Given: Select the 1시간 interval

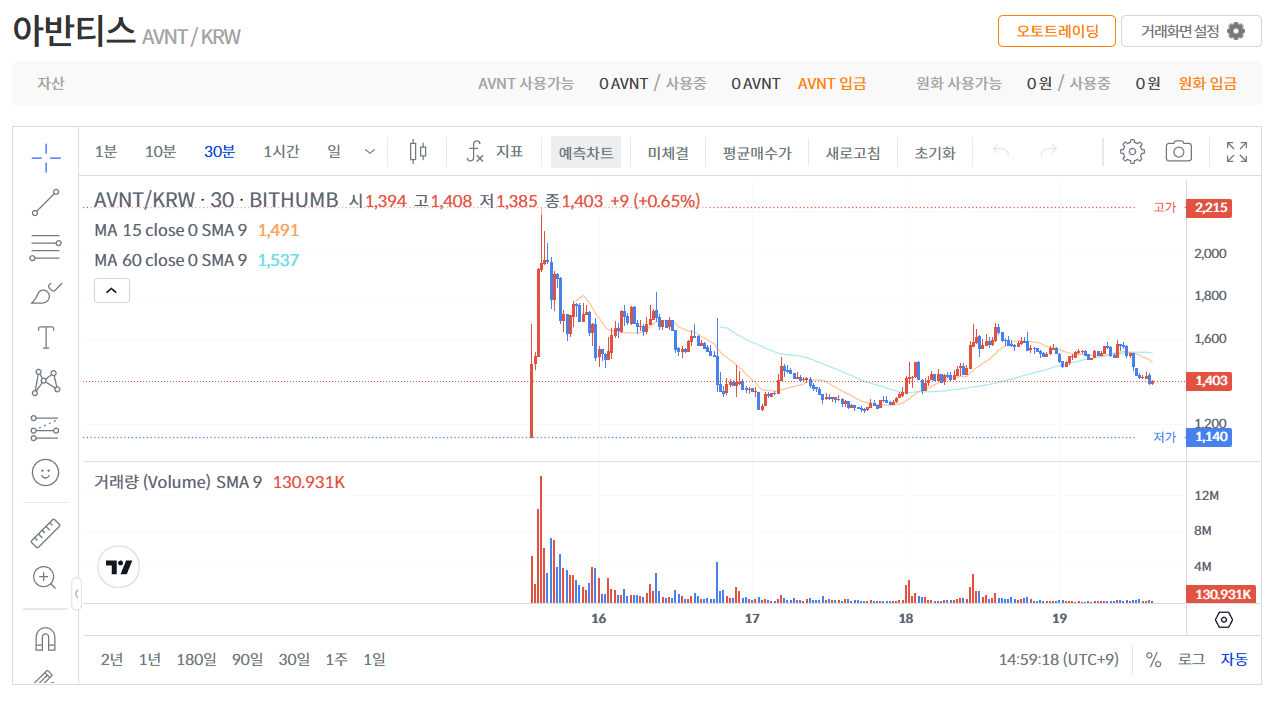Looking at the screenshot, I should pyautogui.click(x=281, y=152).
